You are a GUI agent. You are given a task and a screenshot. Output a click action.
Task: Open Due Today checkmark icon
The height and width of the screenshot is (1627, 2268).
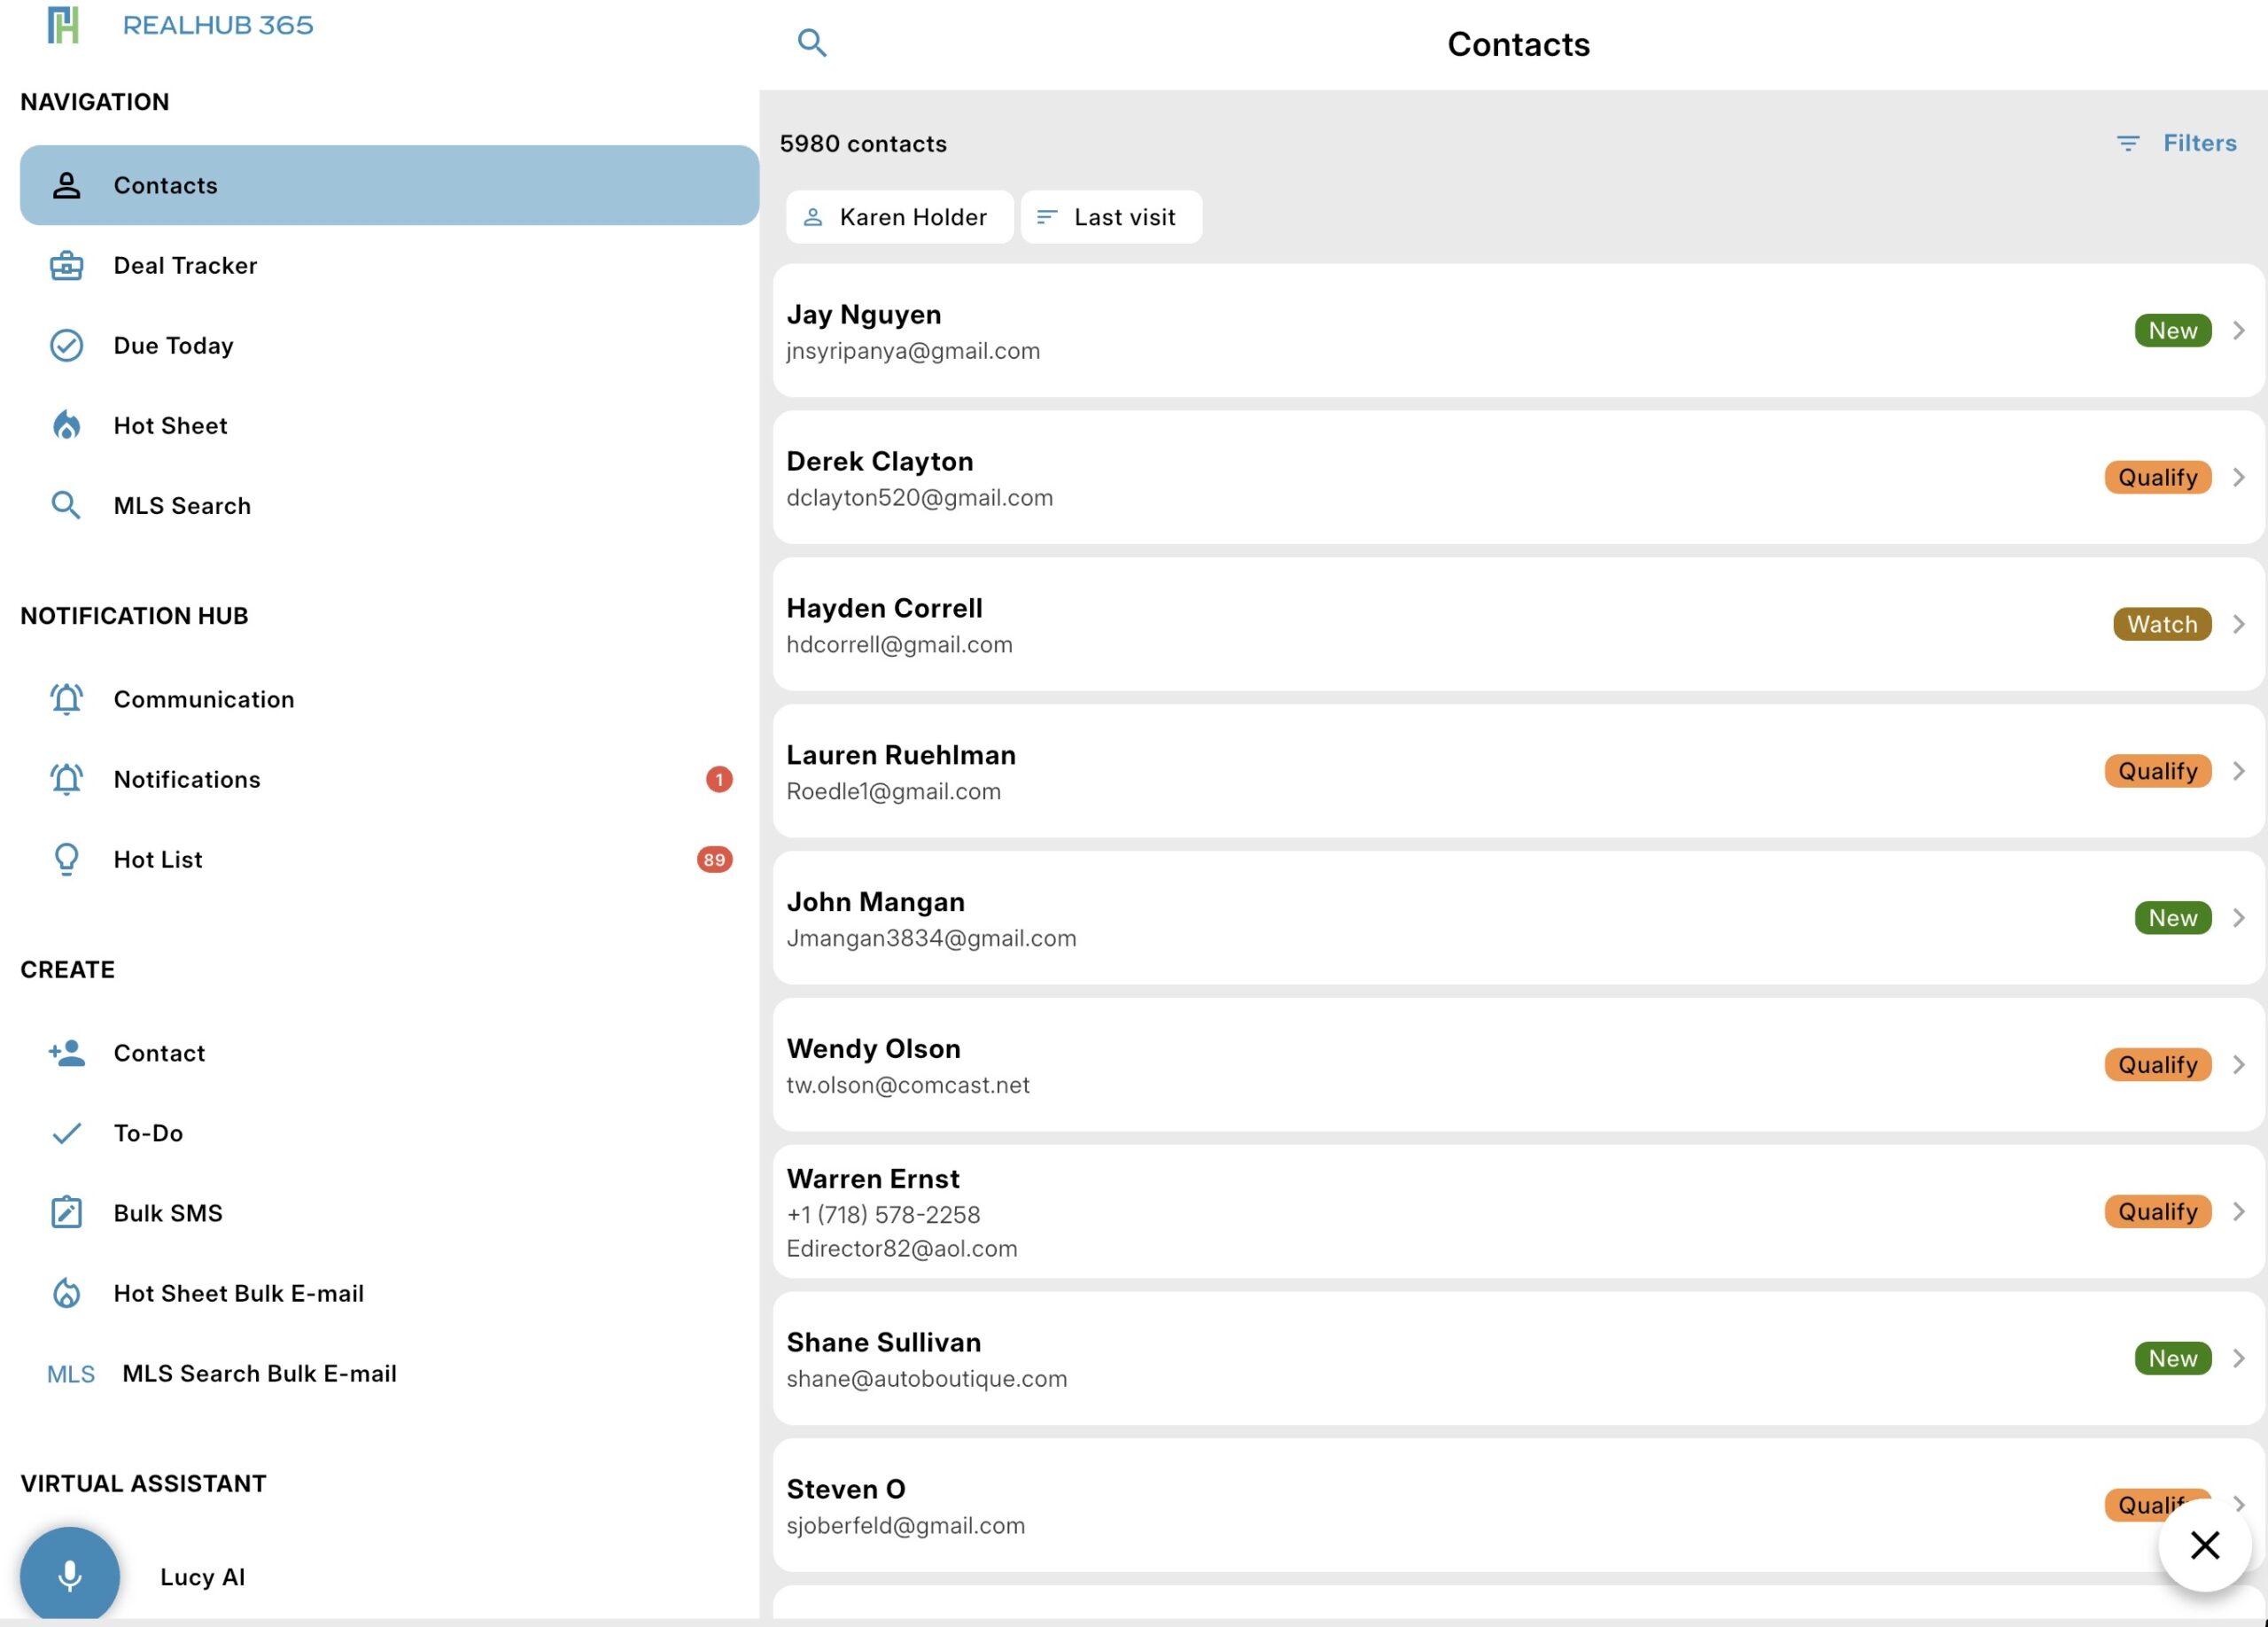[x=66, y=346]
